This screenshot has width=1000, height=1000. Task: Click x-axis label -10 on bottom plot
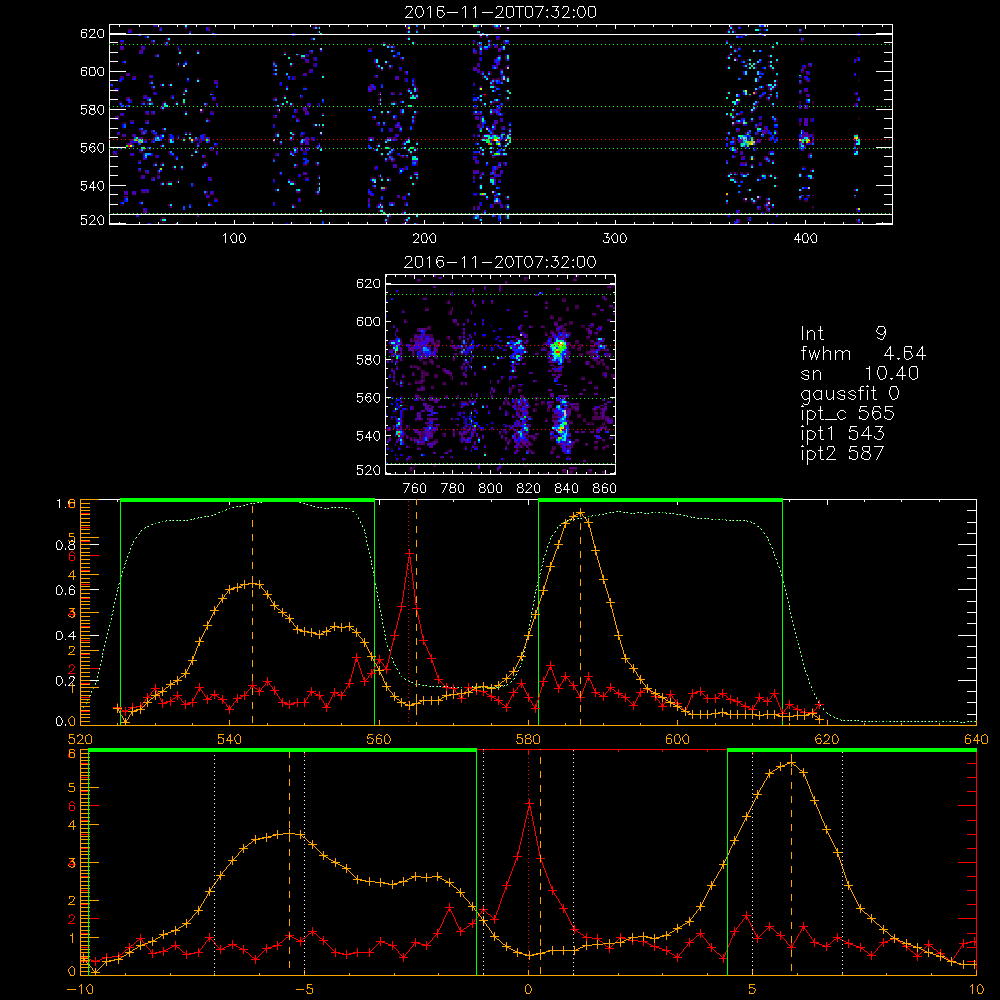[x=80, y=989]
